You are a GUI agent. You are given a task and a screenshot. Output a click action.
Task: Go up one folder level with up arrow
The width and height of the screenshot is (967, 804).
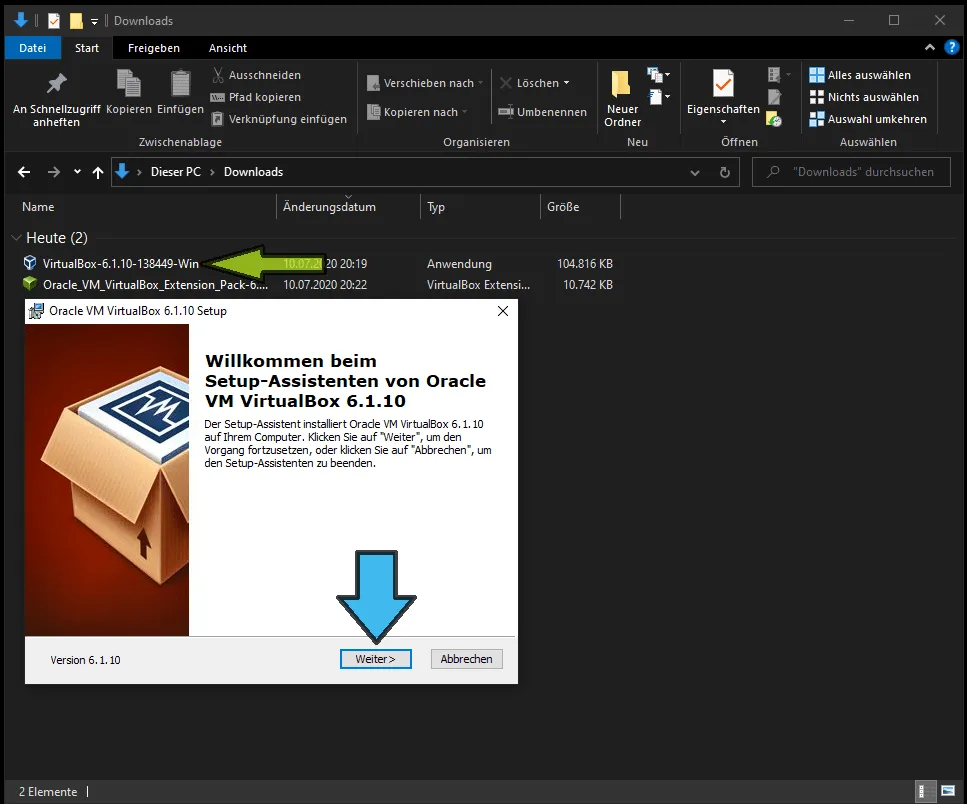97,172
